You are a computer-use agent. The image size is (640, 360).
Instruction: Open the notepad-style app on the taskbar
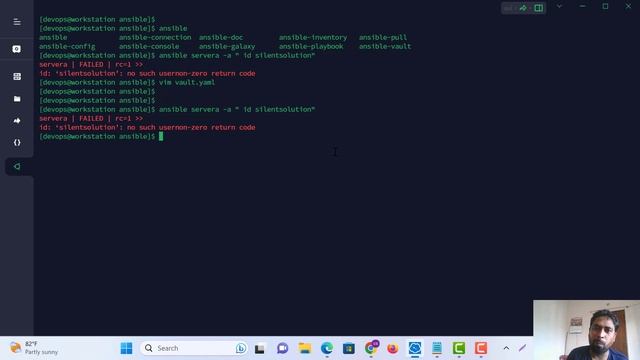437,348
